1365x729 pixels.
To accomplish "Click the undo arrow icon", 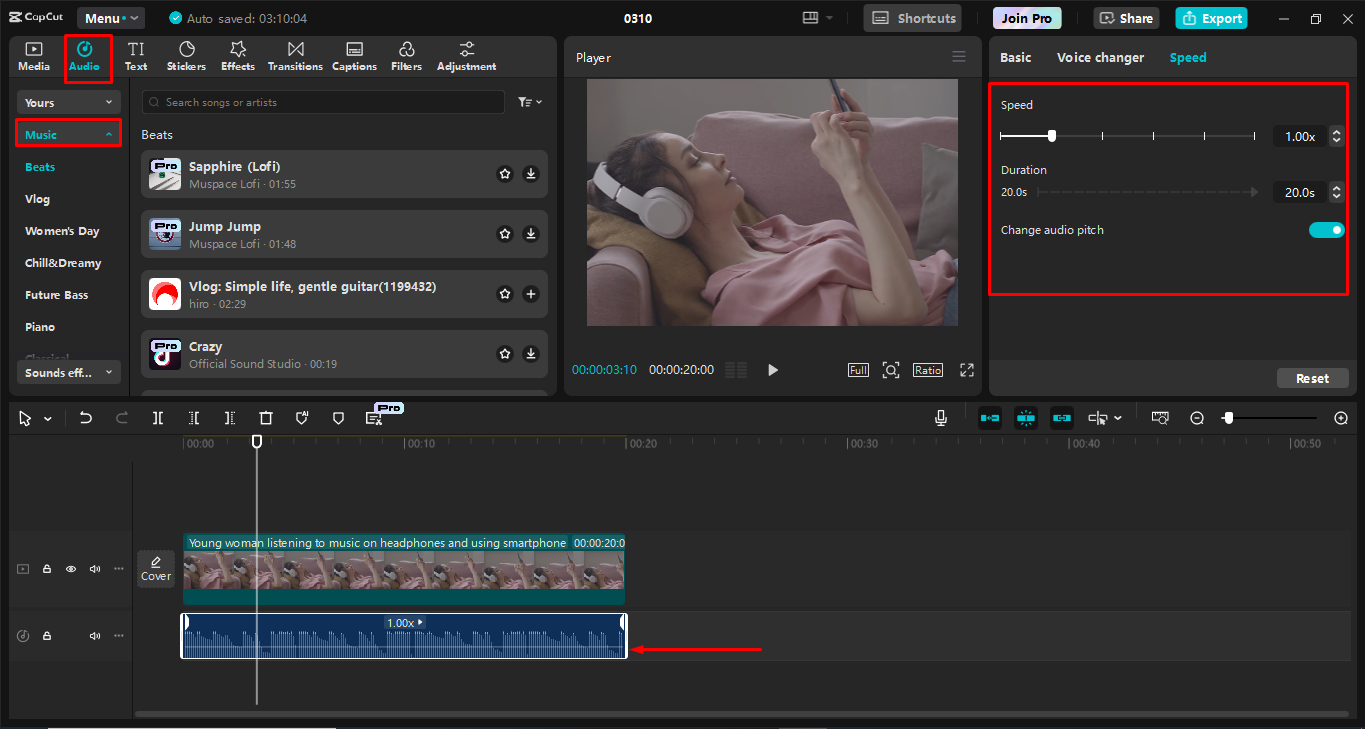I will coord(86,418).
